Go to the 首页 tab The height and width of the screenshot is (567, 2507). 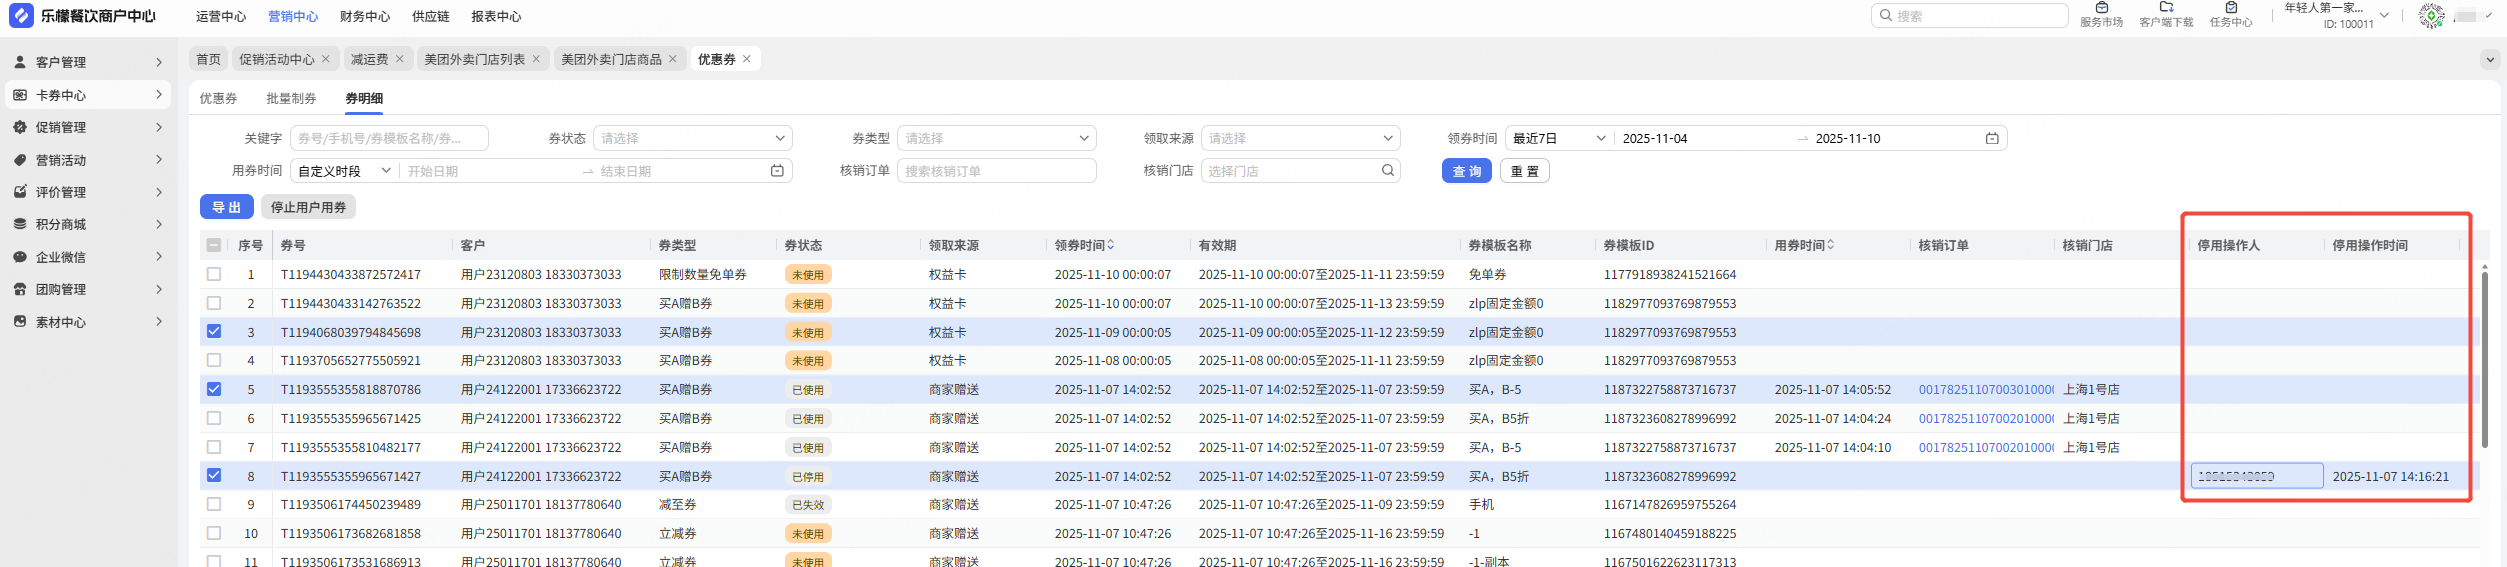(x=208, y=59)
